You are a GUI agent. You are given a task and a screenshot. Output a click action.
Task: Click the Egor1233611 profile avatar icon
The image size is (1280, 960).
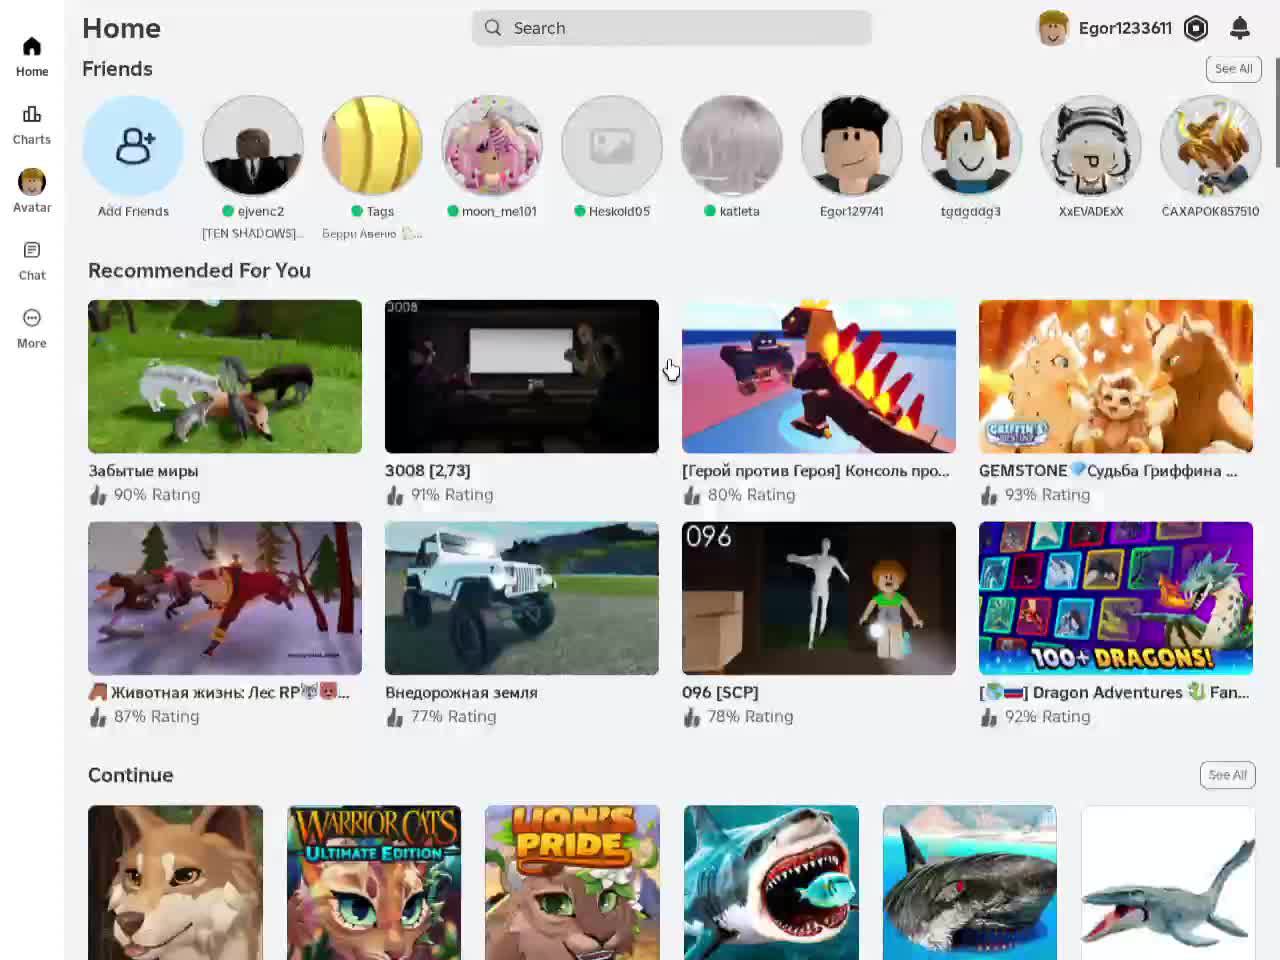point(1053,28)
